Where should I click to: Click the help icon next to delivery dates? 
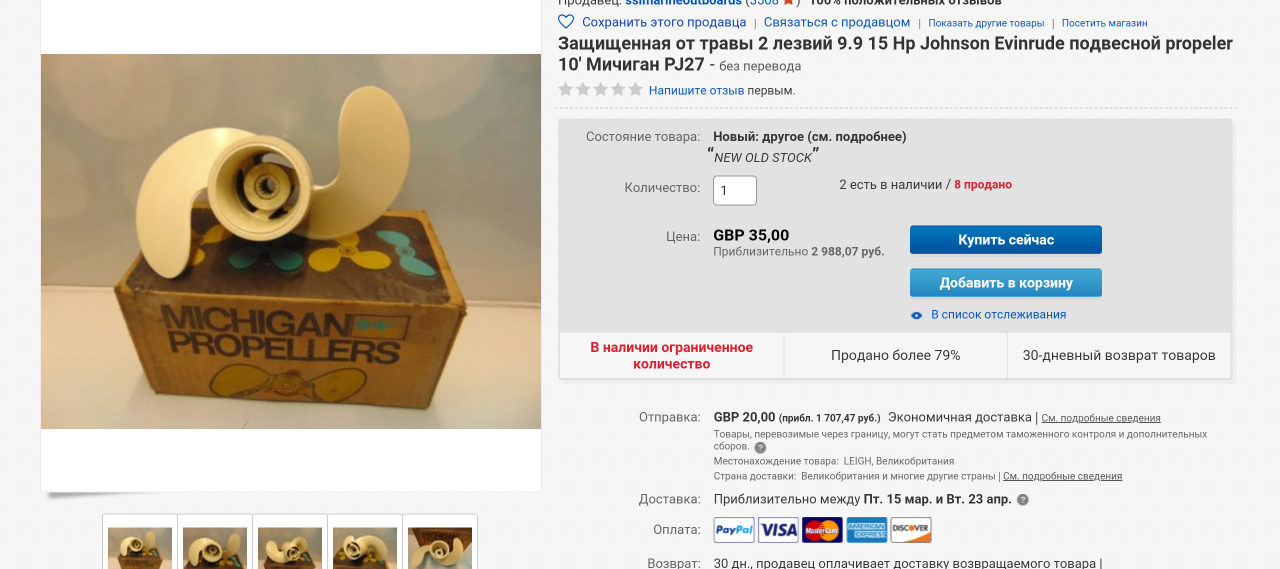(1023, 500)
